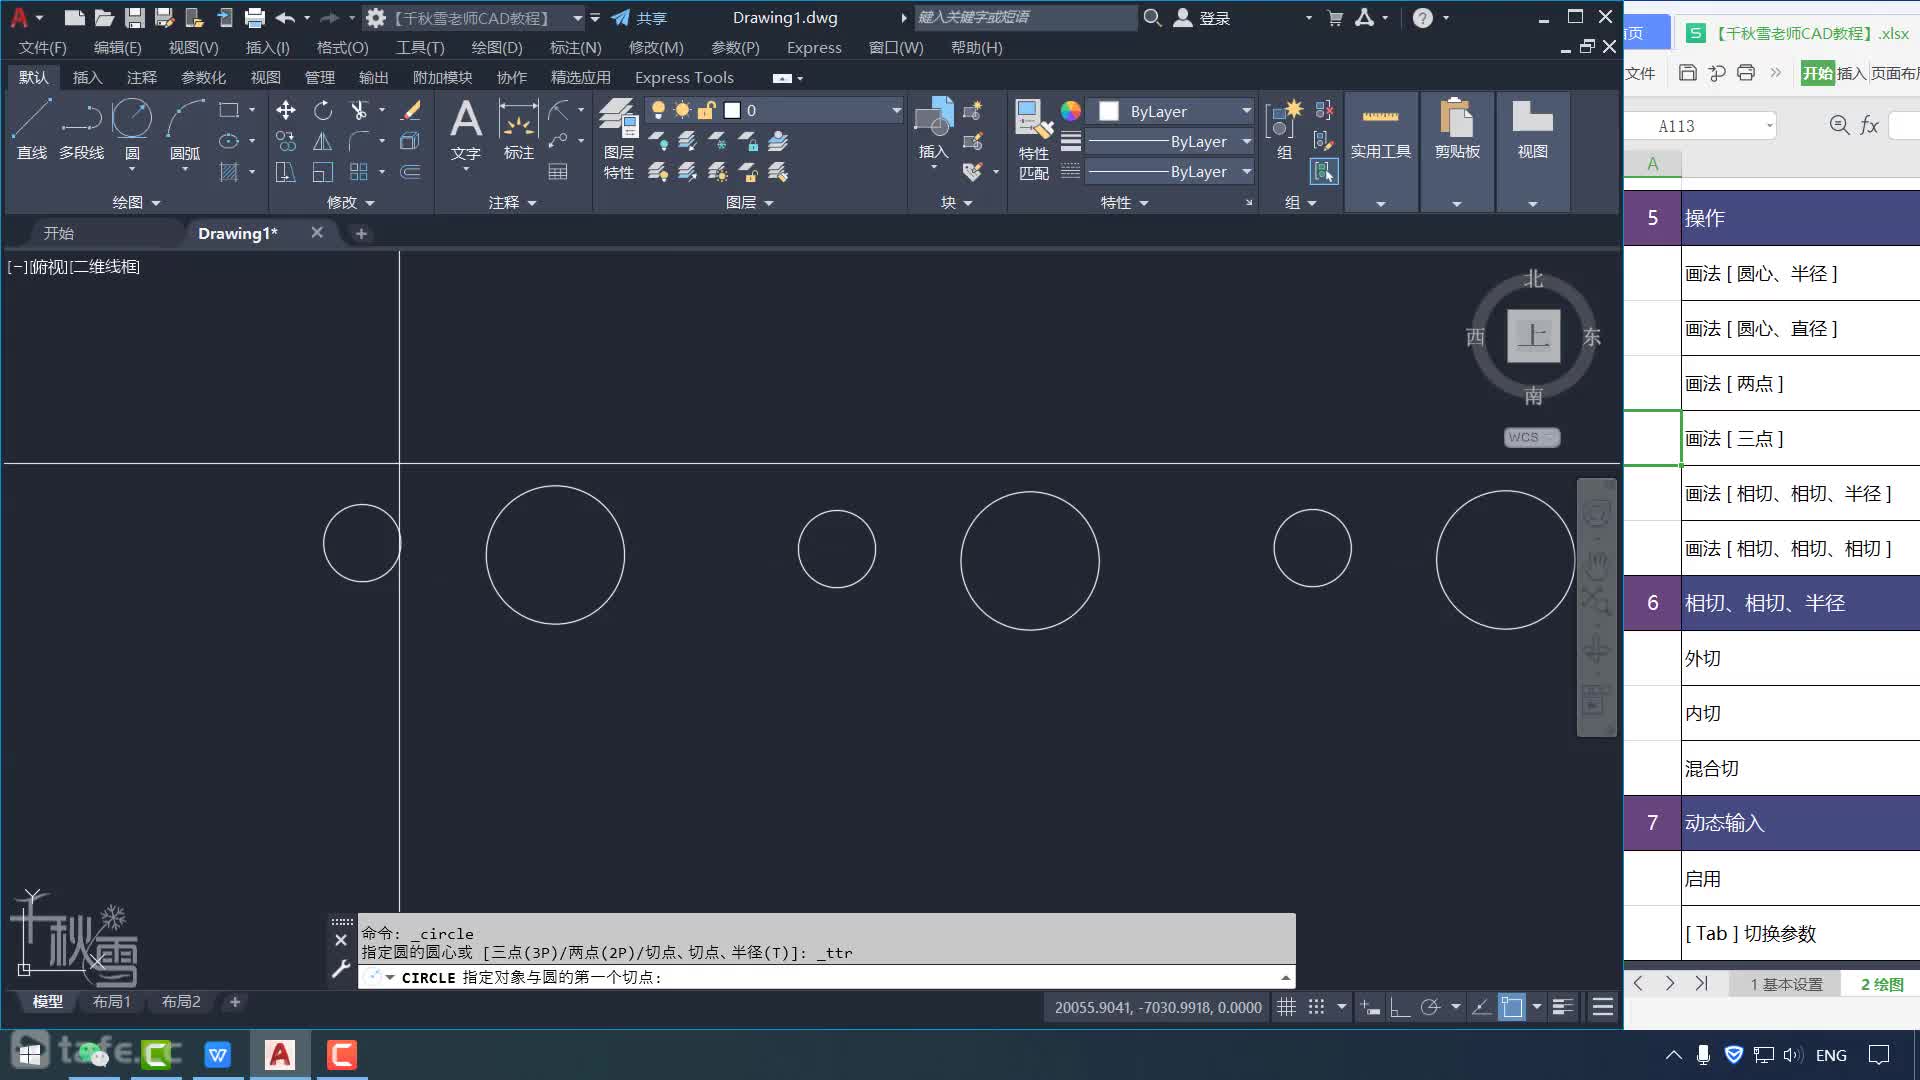Switch to the 注释 ribbon tab
The height and width of the screenshot is (1080, 1920).
[141, 77]
